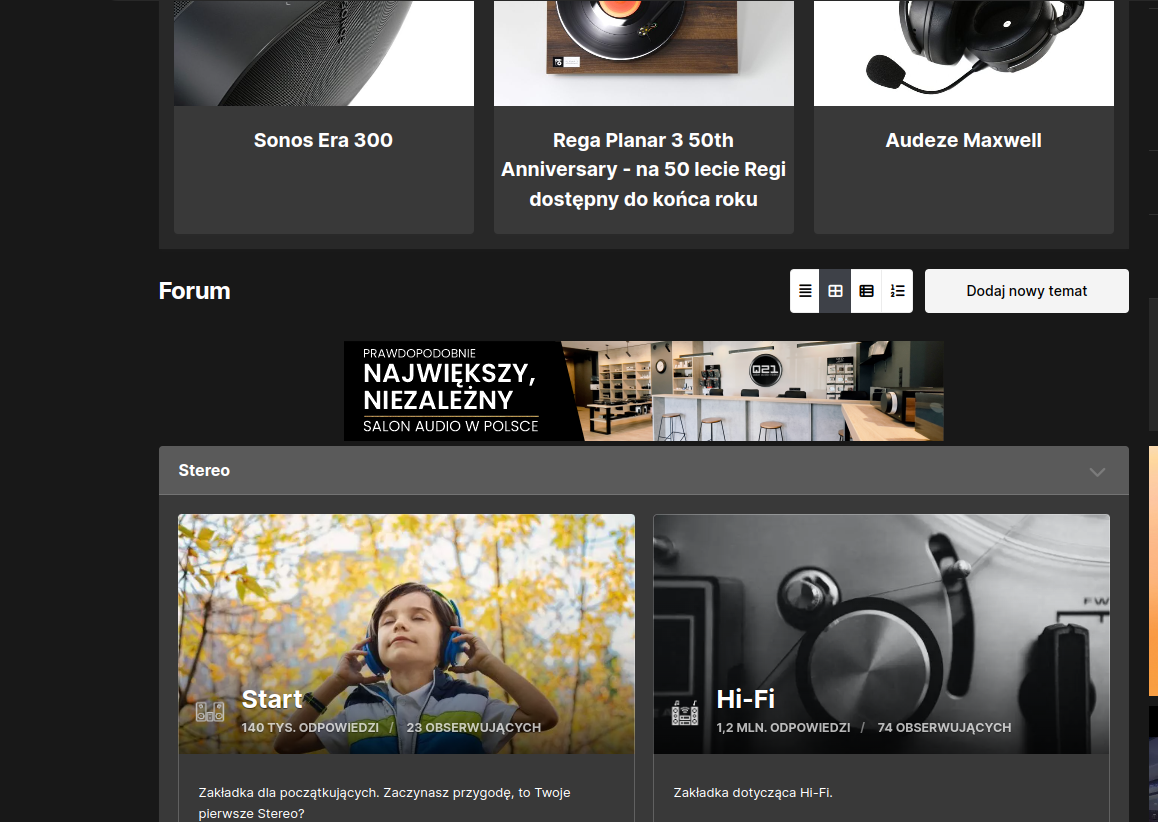Open the Rega Planar 3 50th Anniversary article
1158x822 pixels.
click(643, 170)
